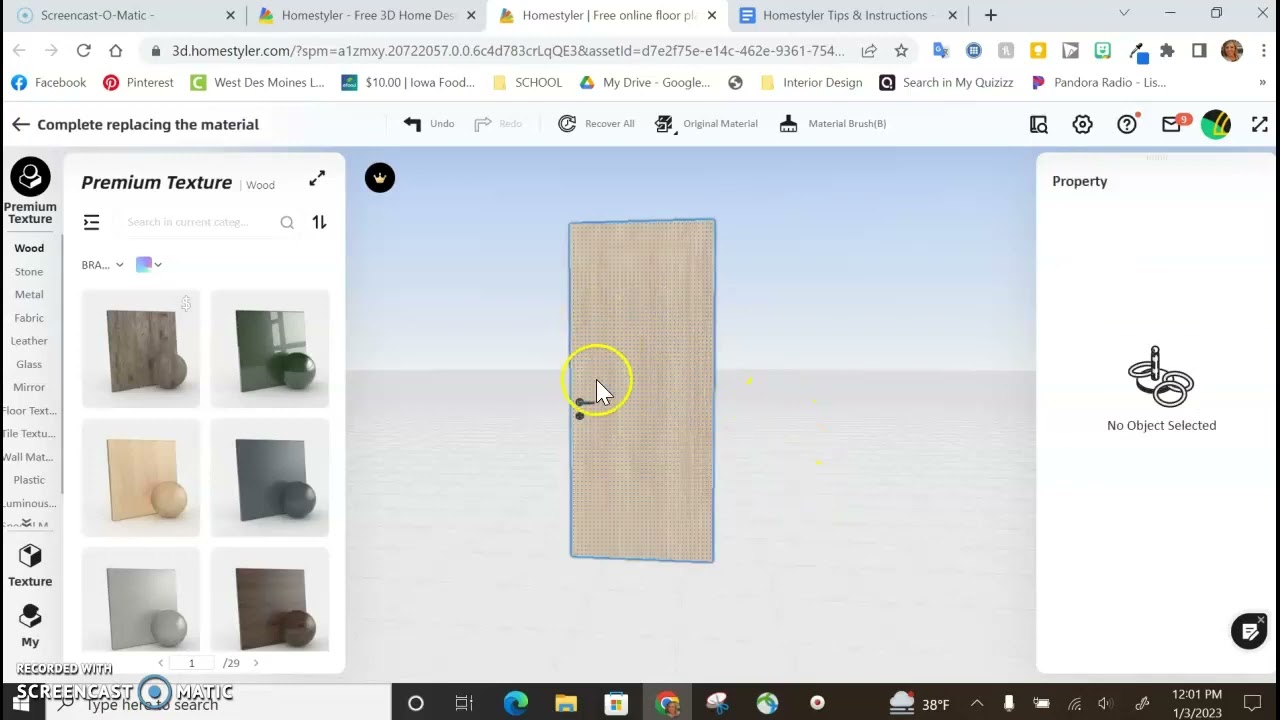Open the Pinterest bookmark
This screenshot has width=1280, height=720.
pos(138,83)
